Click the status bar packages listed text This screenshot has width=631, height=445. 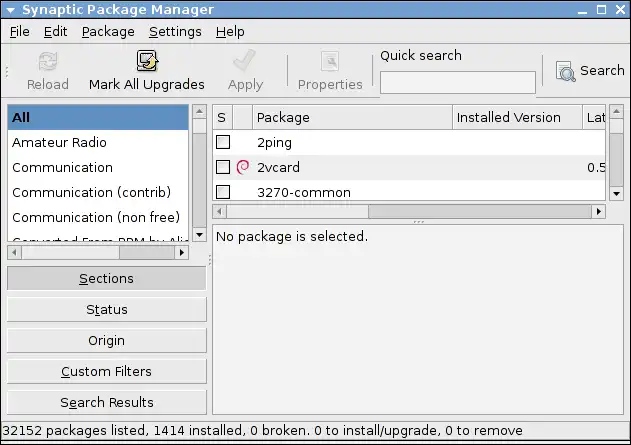(262, 431)
